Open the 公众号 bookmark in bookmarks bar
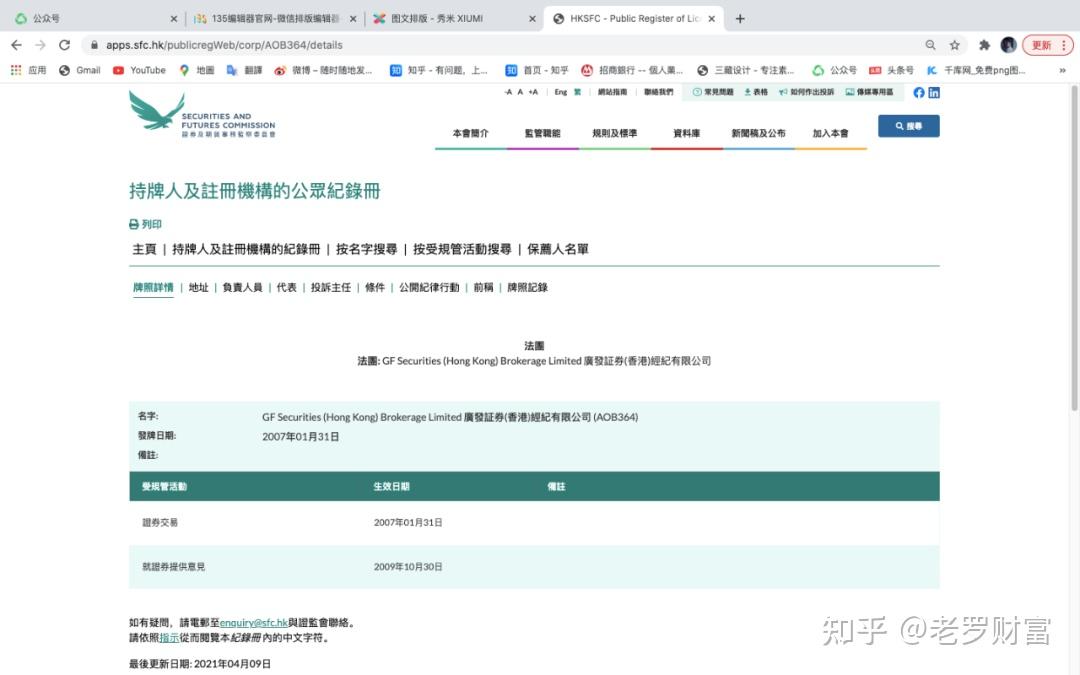 pyautogui.click(x=834, y=70)
